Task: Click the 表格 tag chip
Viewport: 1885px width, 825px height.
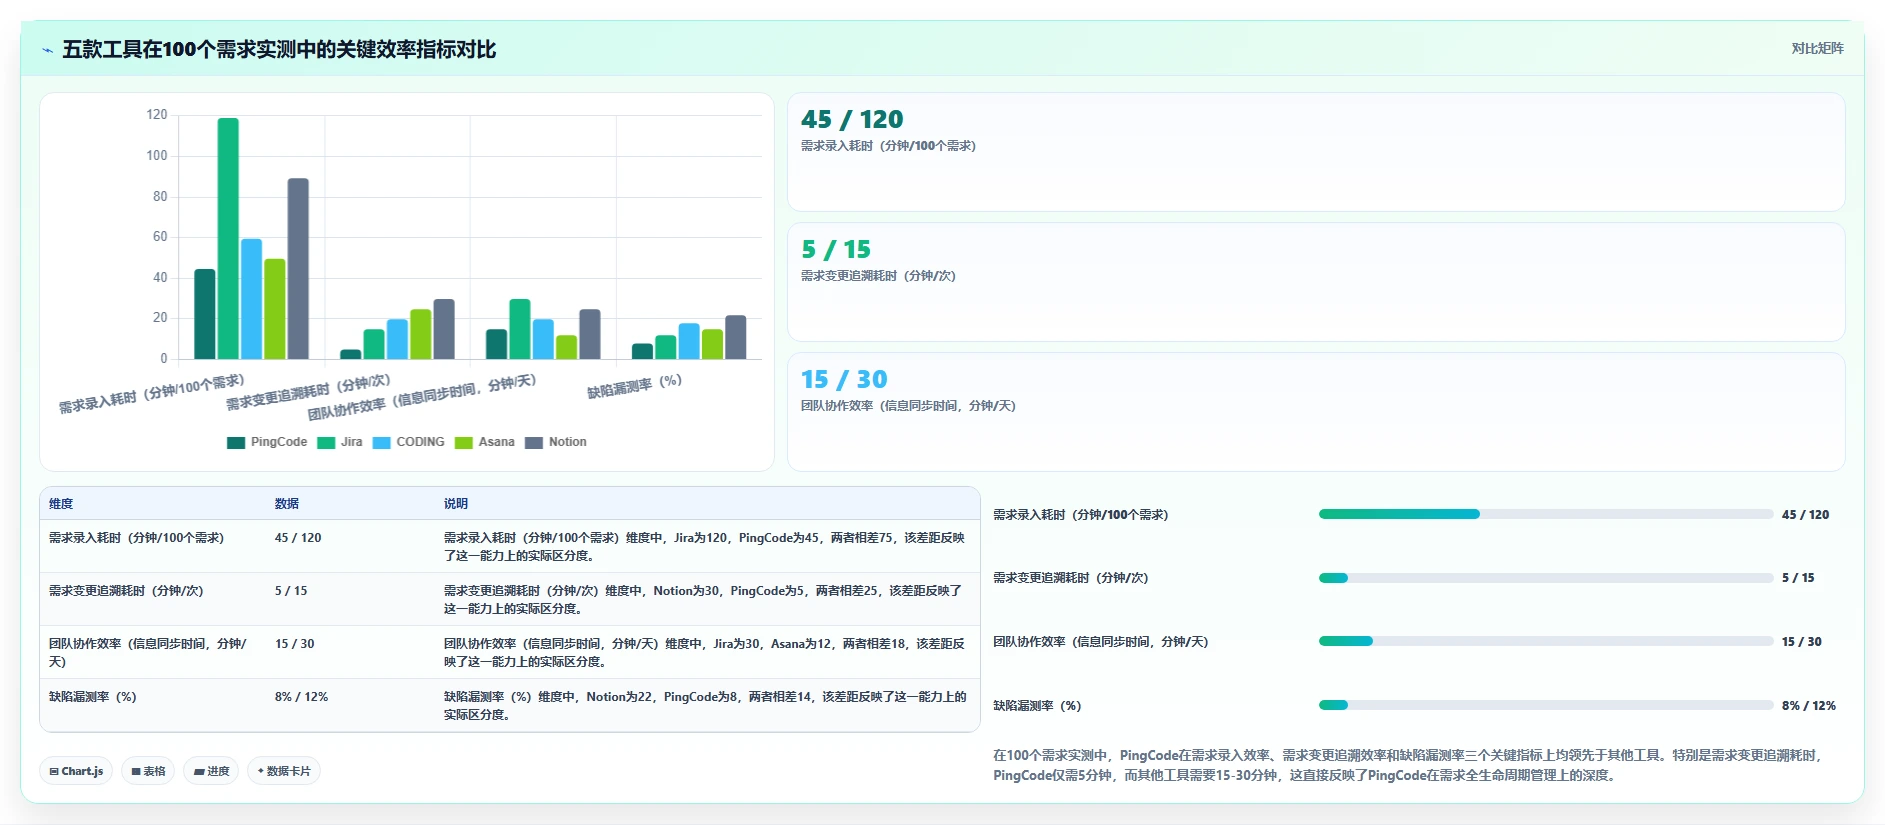Action: point(148,771)
